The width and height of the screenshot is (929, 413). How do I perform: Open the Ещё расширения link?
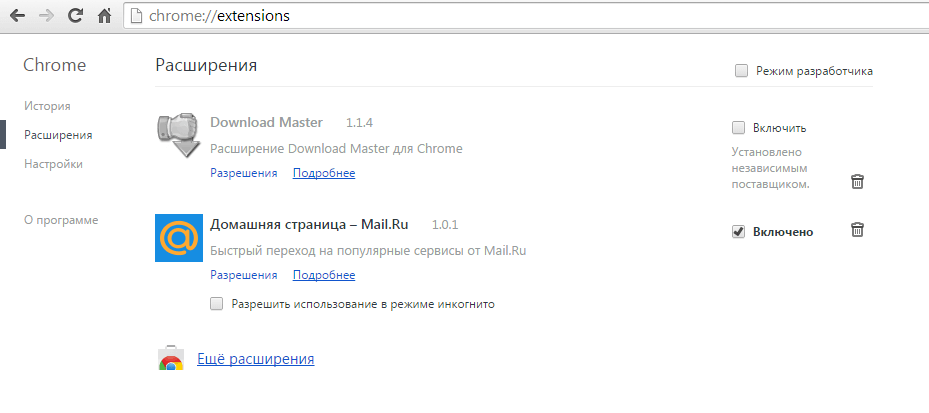(x=255, y=359)
